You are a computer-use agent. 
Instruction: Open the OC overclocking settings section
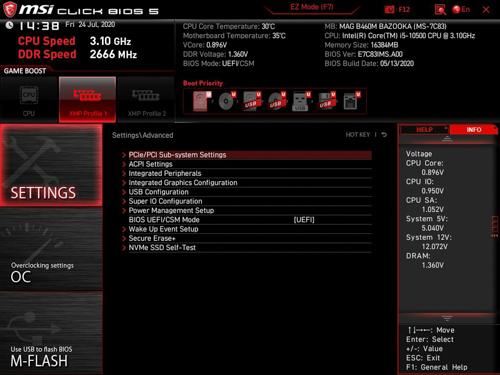(51, 250)
